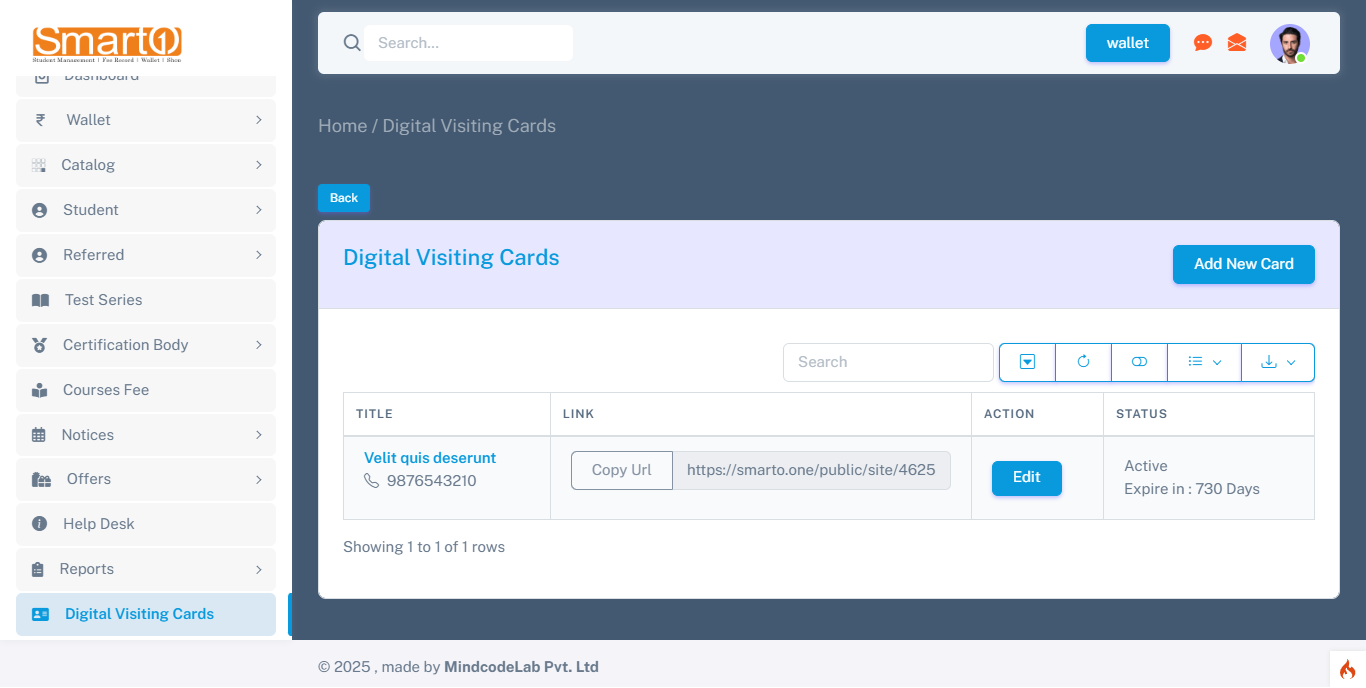
Task: Click the Copy Url button
Action: pos(621,470)
